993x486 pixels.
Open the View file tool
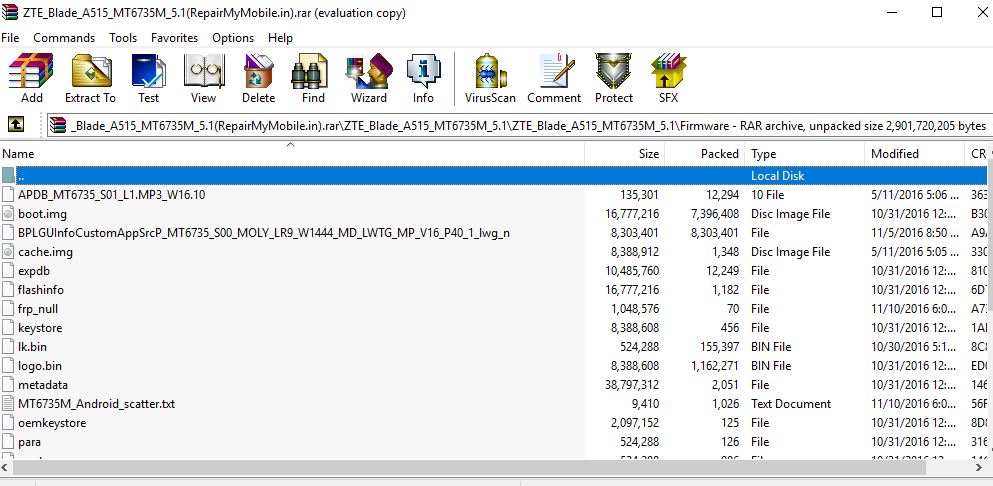click(x=203, y=78)
